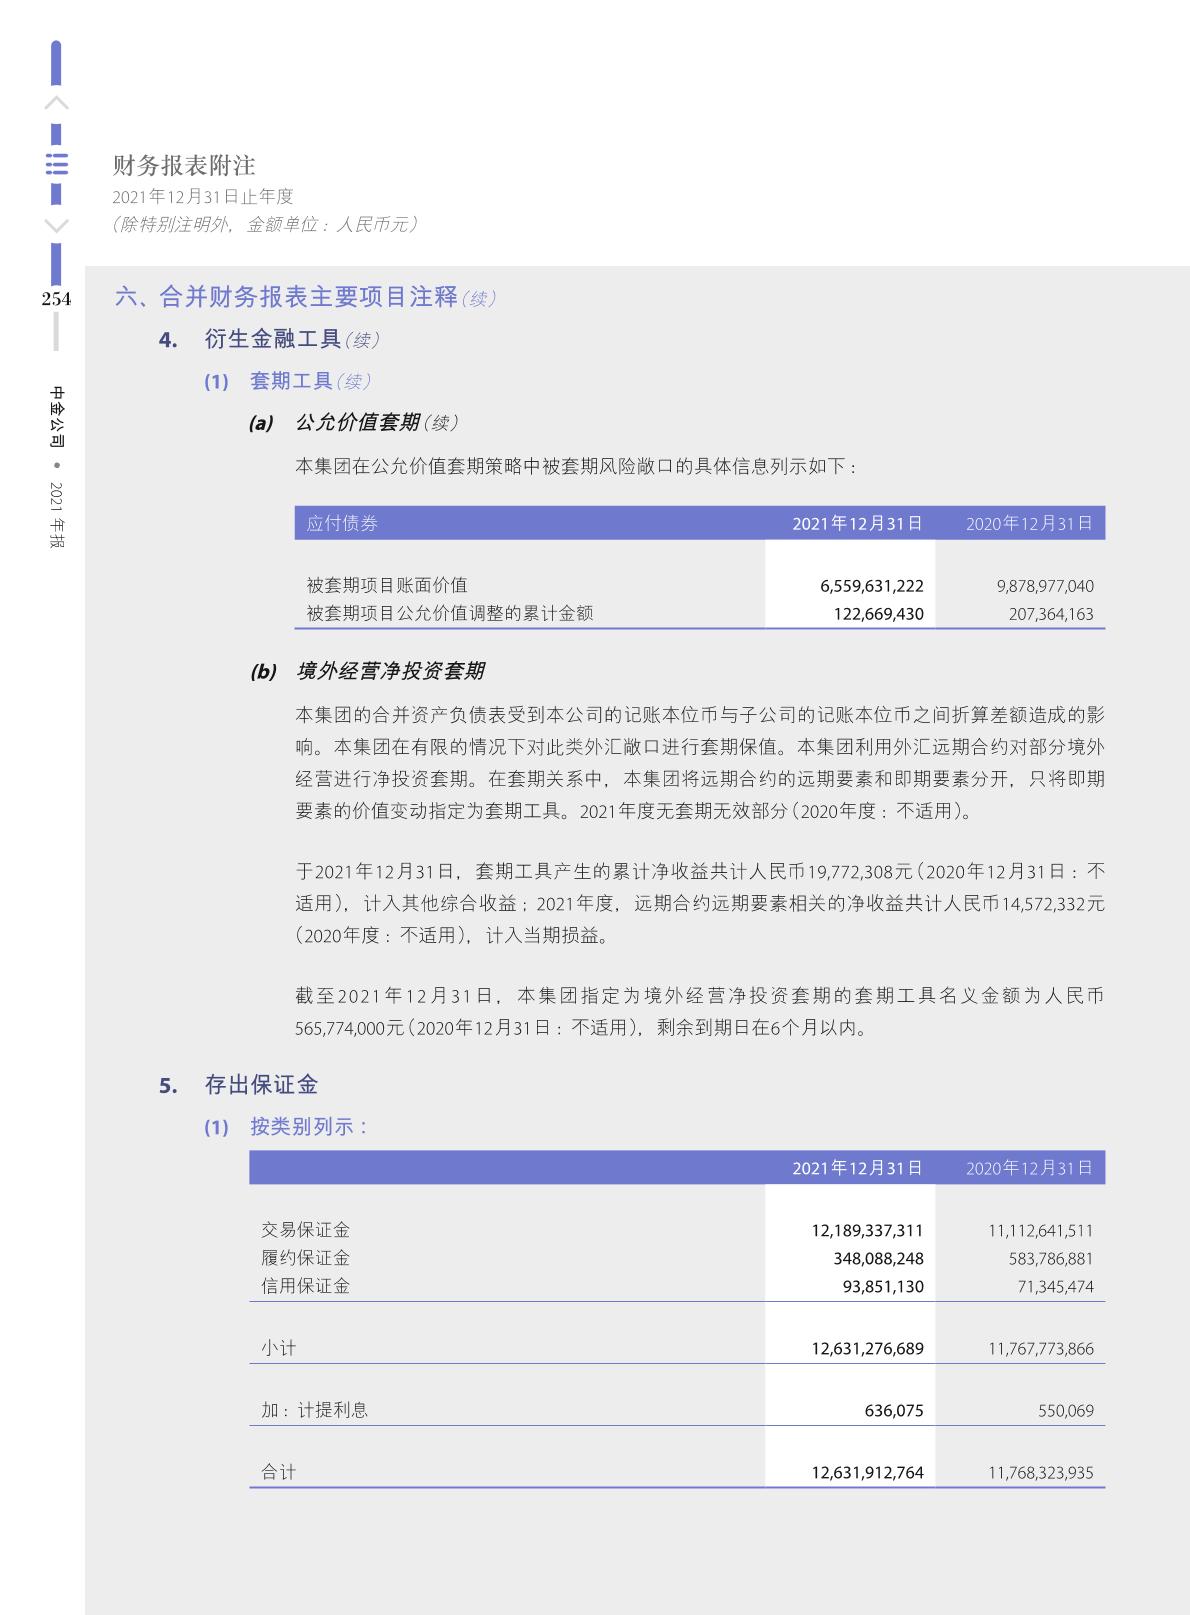
Task: Select section heading 4. 衍生金融工具
Action: [x=270, y=340]
